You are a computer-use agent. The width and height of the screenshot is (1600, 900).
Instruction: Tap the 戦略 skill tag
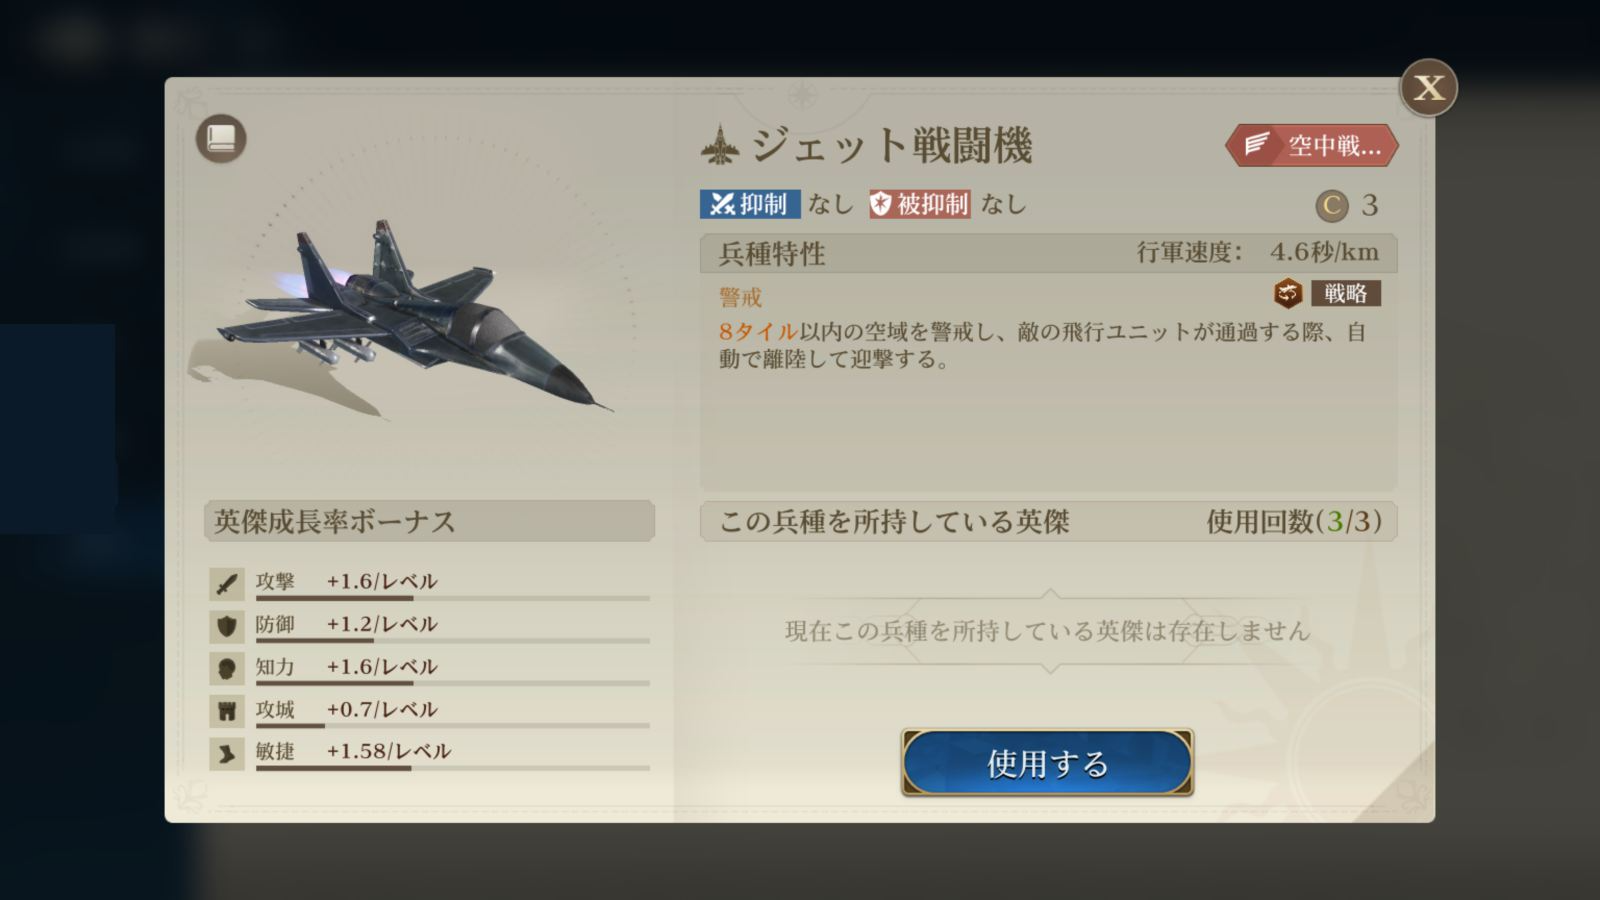tap(1346, 293)
